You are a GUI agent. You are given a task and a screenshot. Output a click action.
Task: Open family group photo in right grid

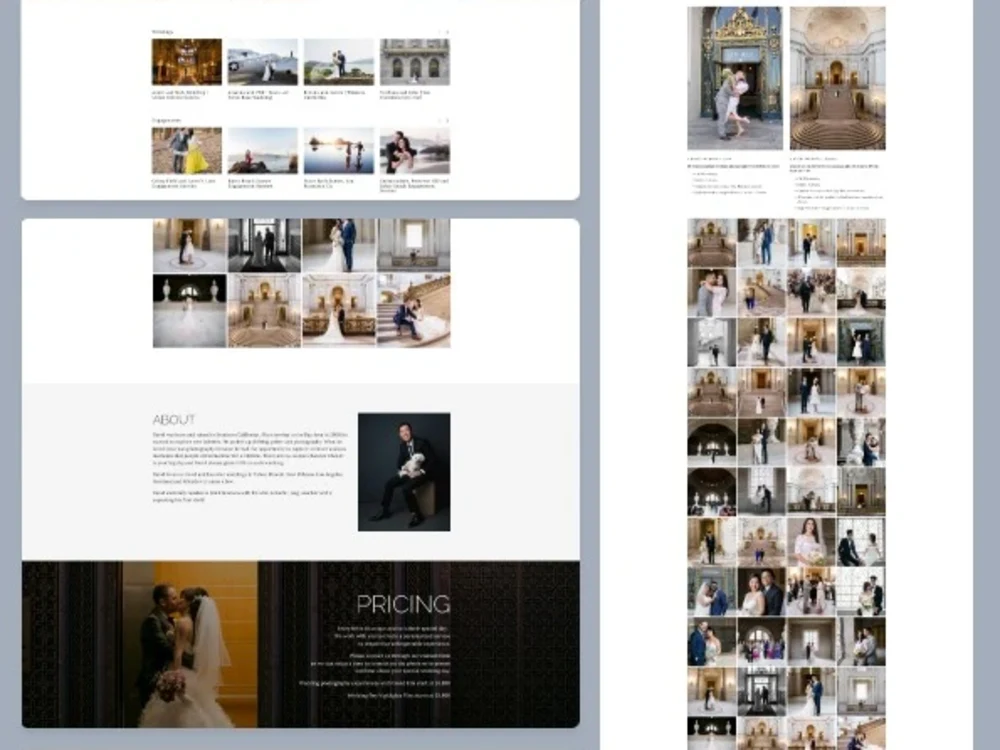pos(761,642)
